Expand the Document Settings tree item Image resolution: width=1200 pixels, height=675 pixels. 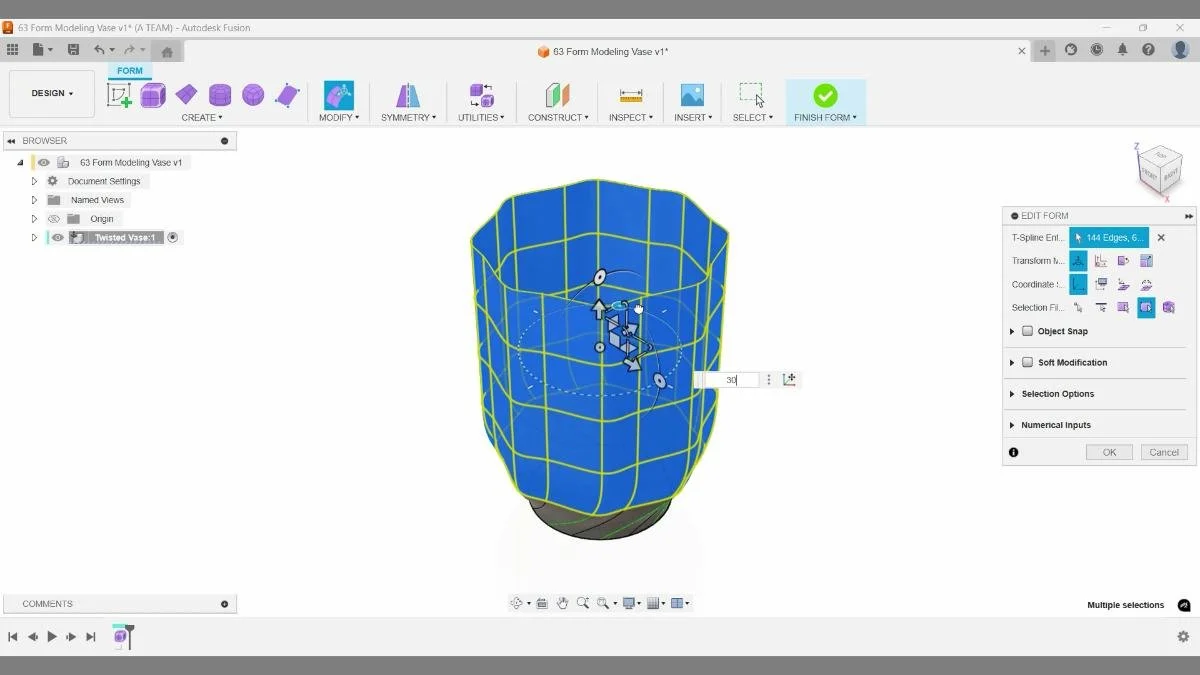click(x=34, y=180)
